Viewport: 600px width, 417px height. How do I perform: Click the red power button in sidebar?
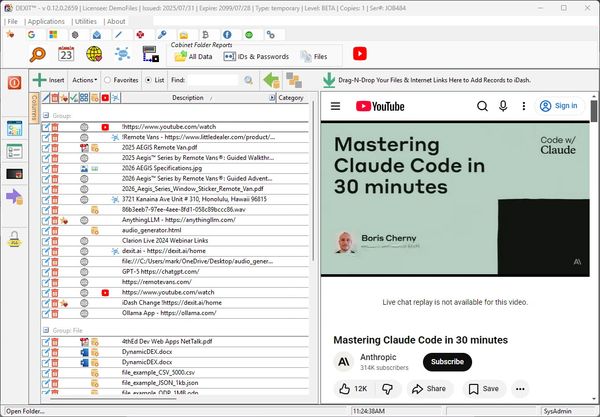15,81
